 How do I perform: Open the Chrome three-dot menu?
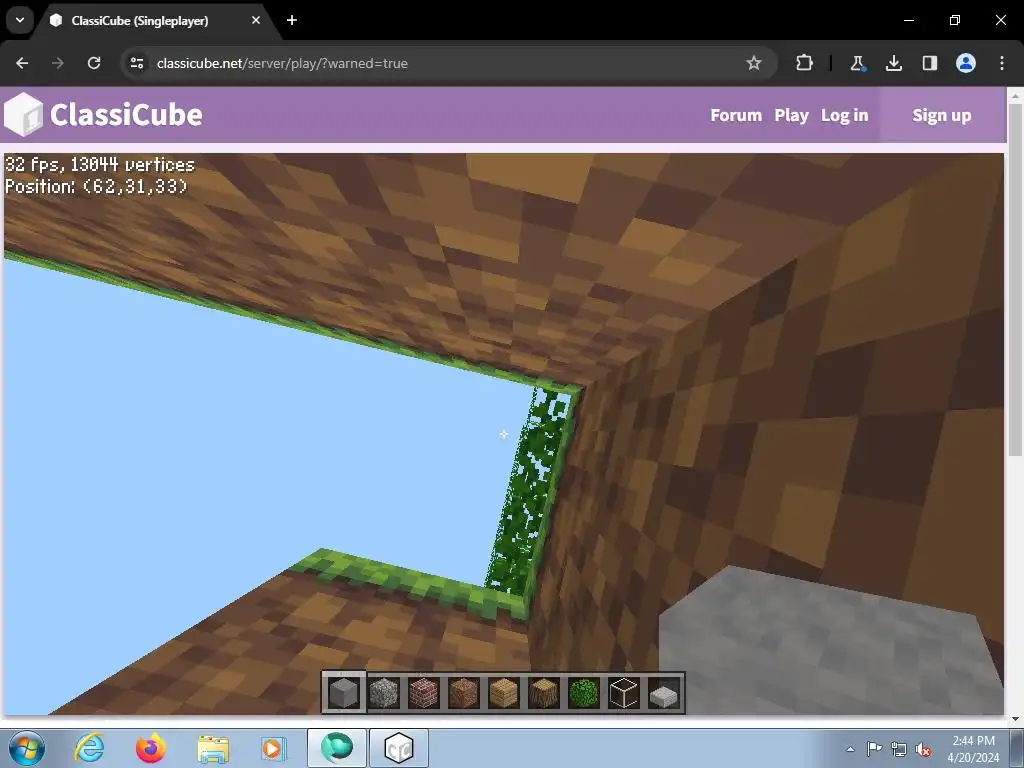coord(1002,63)
